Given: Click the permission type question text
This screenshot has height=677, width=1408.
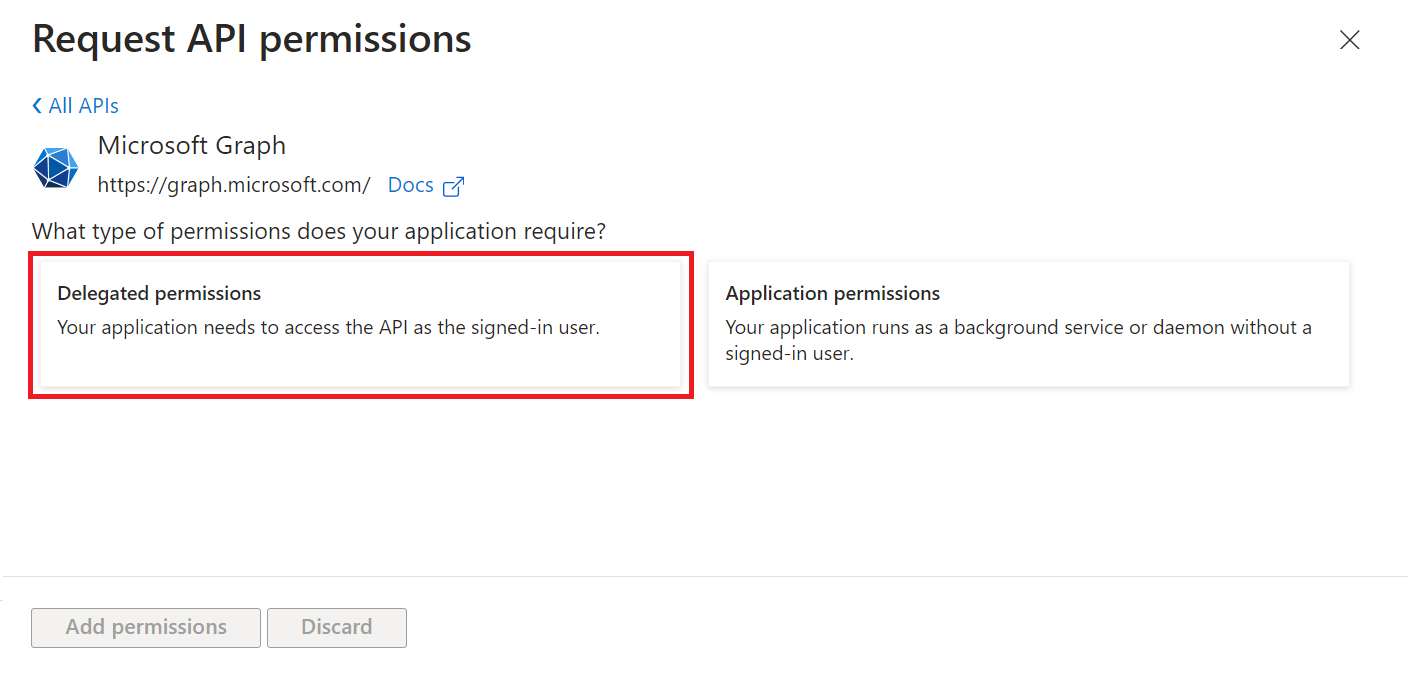Looking at the screenshot, I should pyautogui.click(x=318, y=232).
